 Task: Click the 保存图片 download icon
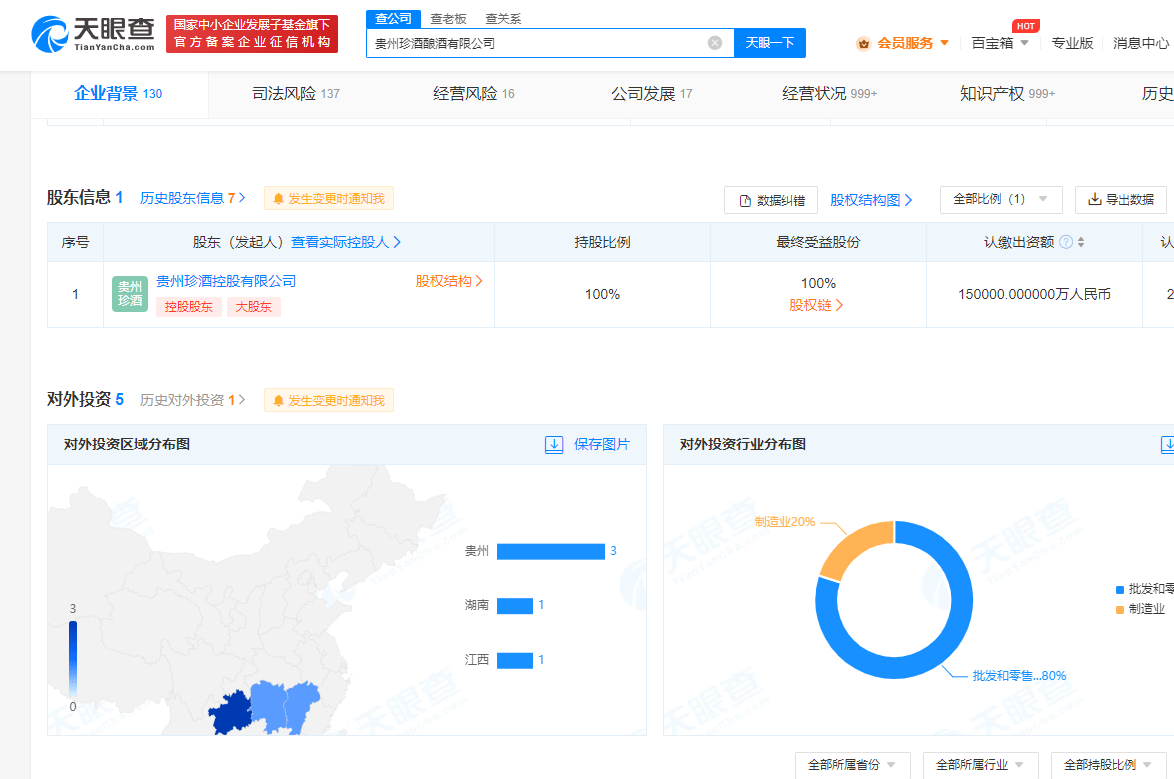click(554, 444)
